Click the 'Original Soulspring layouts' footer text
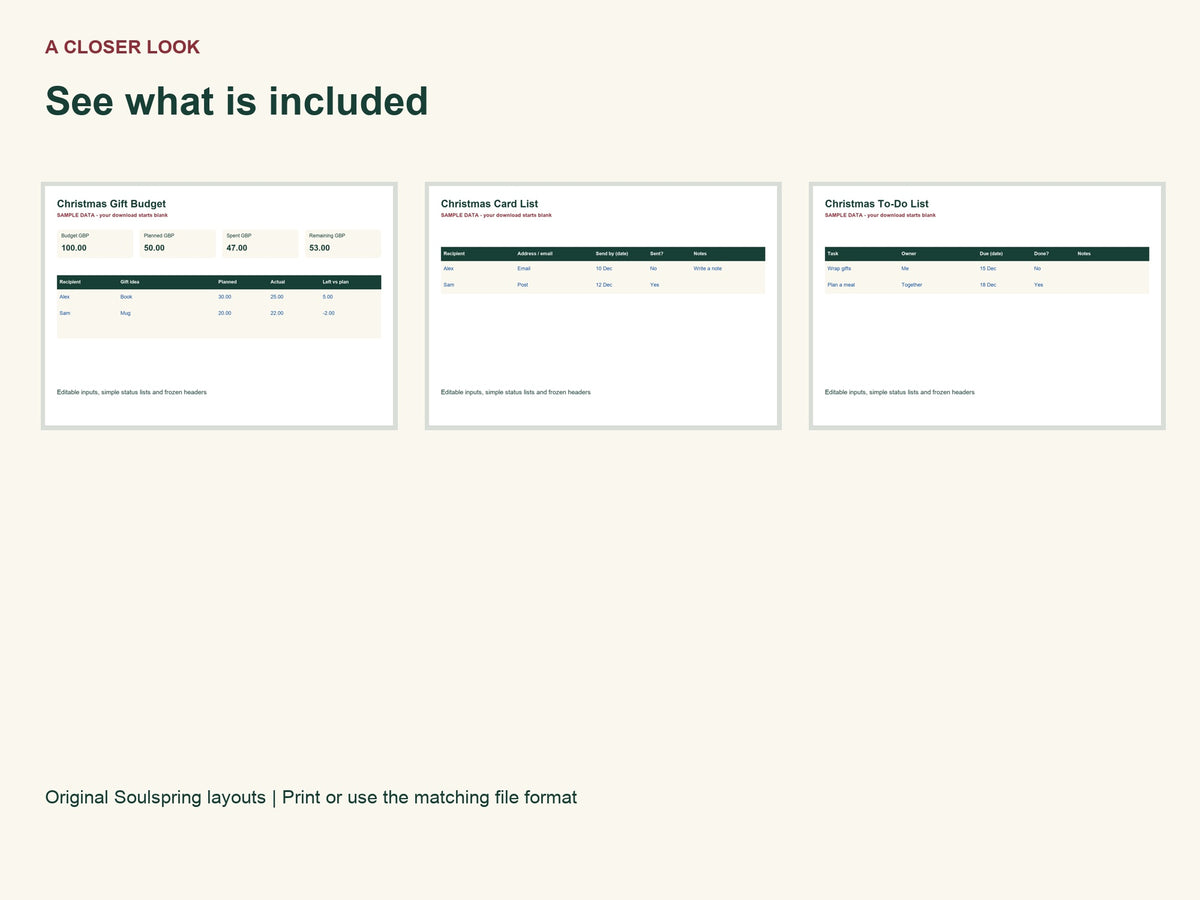Image resolution: width=1200 pixels, height=900 pixels. pos(155,797)
